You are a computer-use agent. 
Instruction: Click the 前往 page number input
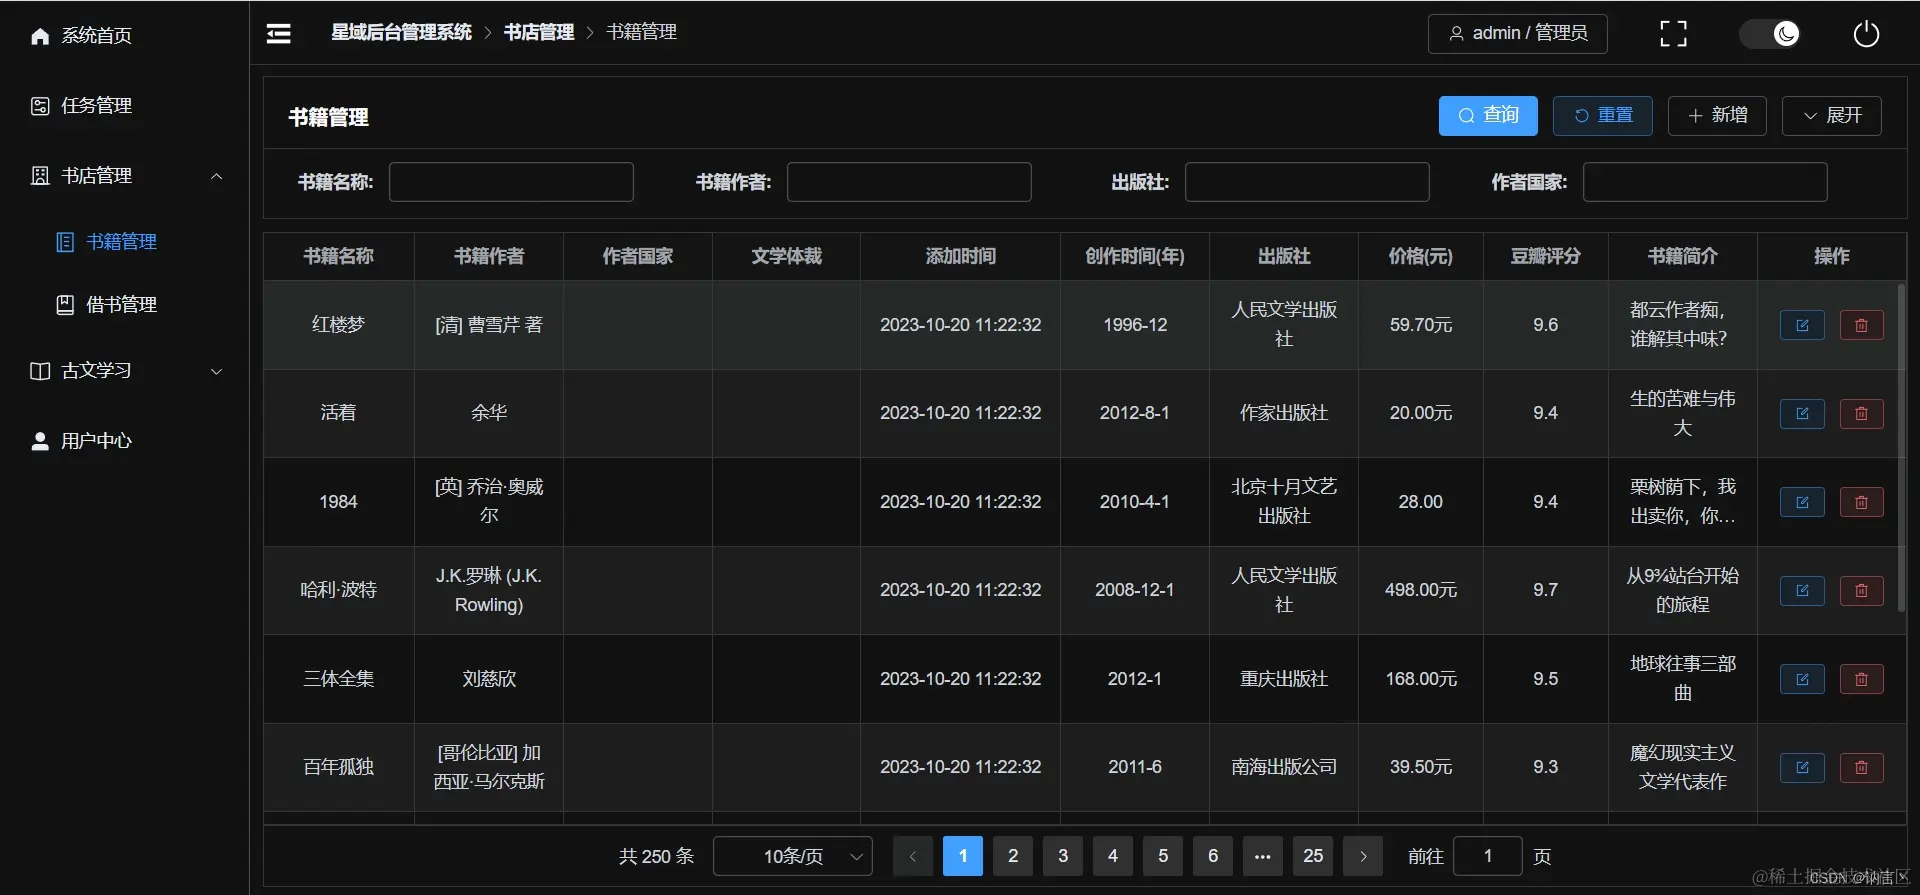(1488, 856)
